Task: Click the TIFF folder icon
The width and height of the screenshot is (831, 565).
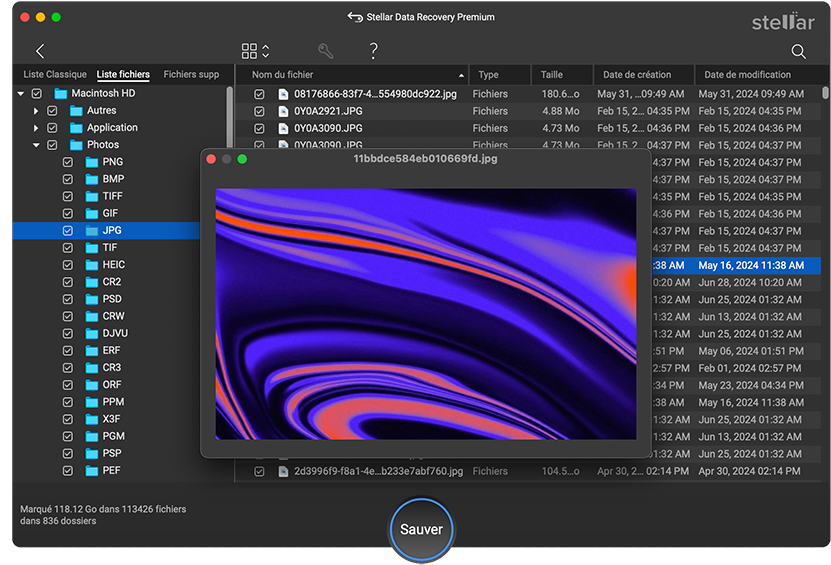Action: point(92,197)
